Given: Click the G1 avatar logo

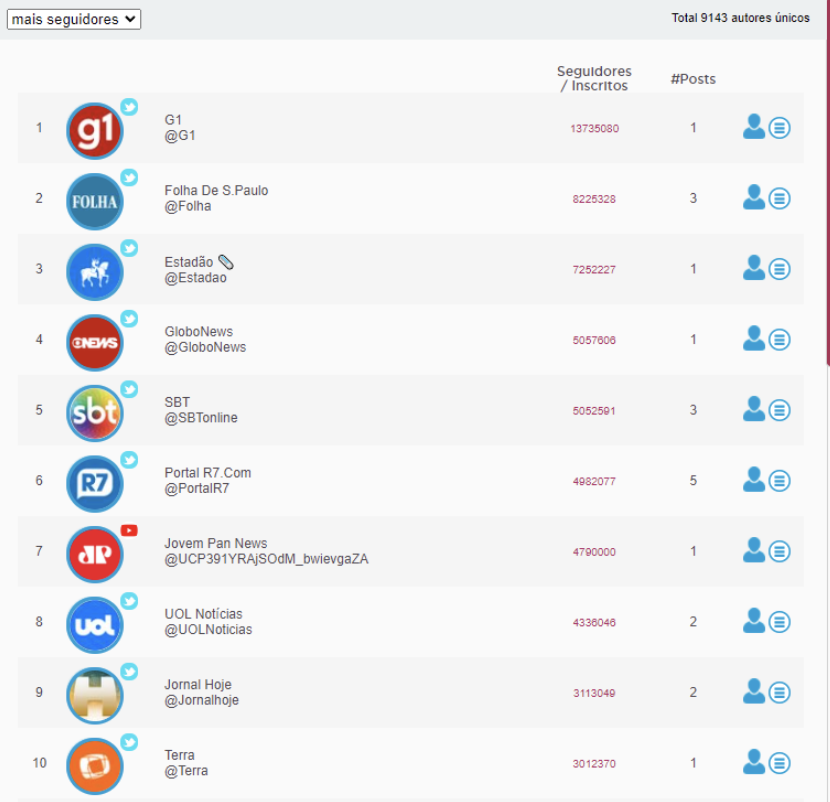Looking at the screenshot, I should [x=95, y=131].
